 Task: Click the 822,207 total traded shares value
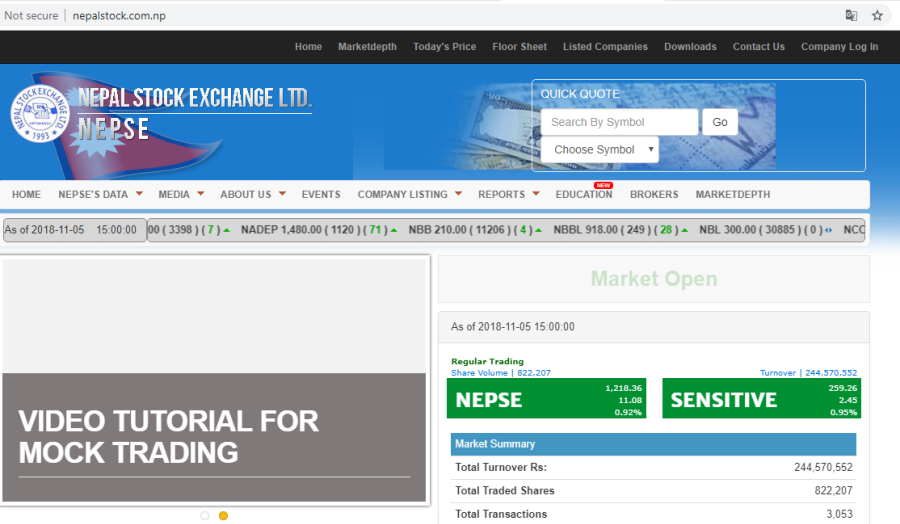[833, 491]
